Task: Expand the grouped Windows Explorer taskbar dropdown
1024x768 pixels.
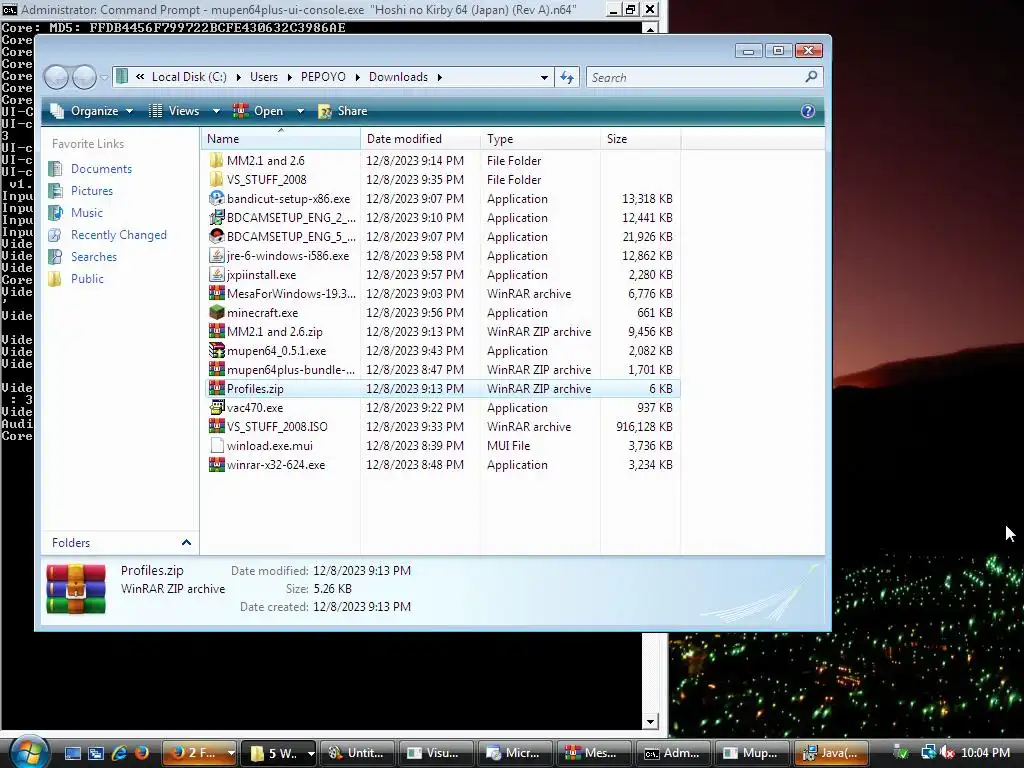Action: click(x=311, y=753)
